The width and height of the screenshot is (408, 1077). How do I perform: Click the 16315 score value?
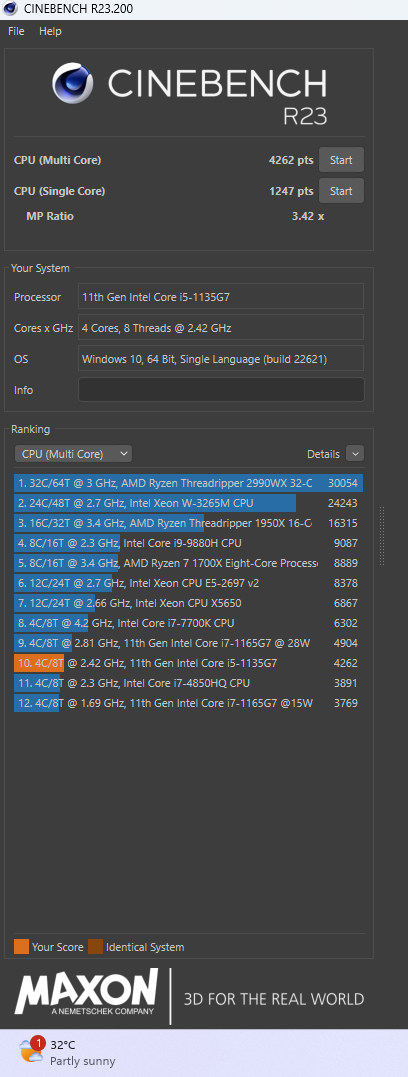coord(343,523)
